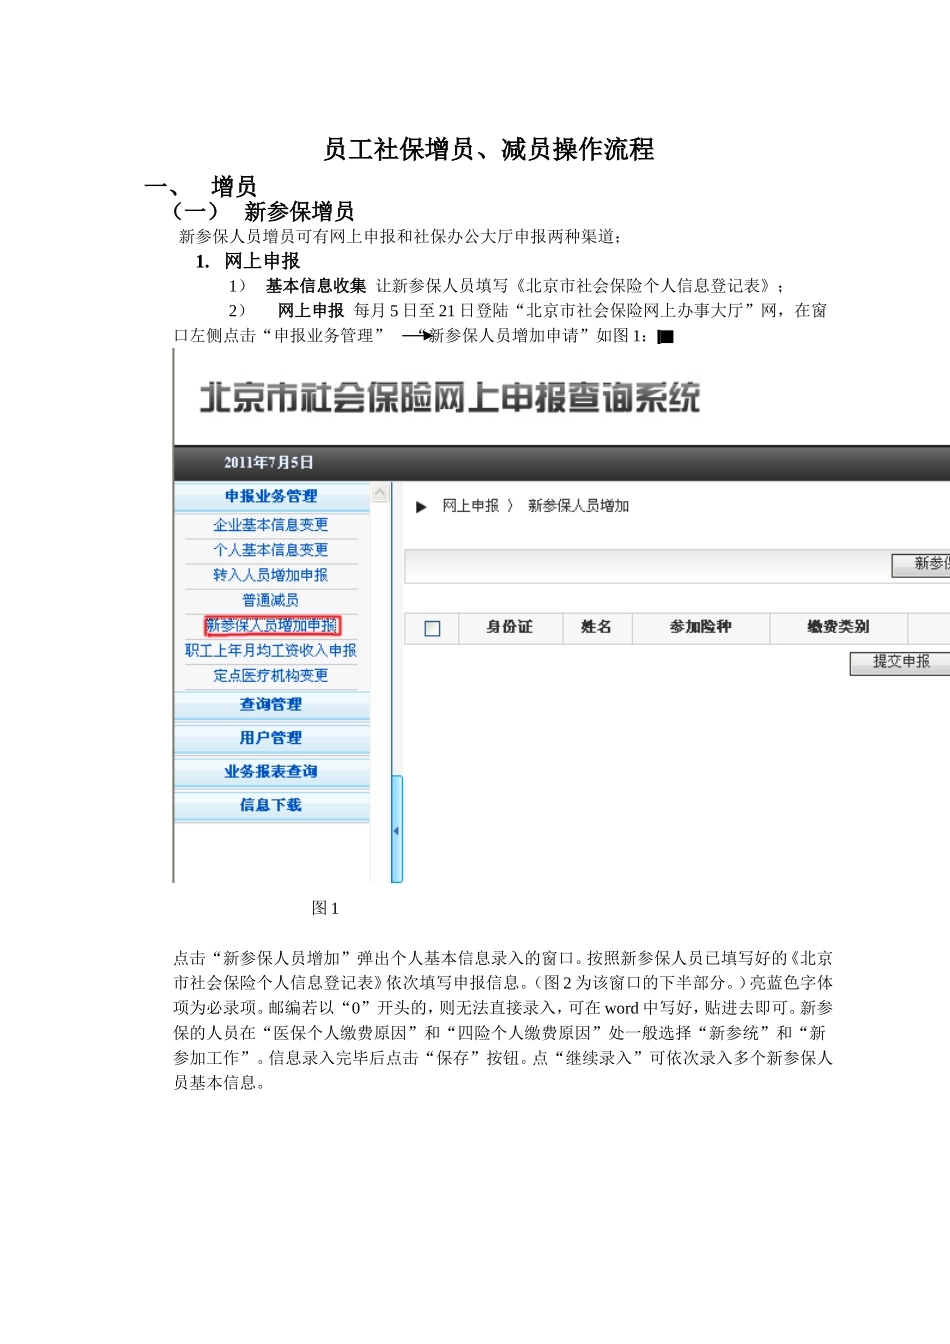Click the 姓名 column header
Image resolution: width=950 pixels, height=1344 pixels.
coord(596,627)
